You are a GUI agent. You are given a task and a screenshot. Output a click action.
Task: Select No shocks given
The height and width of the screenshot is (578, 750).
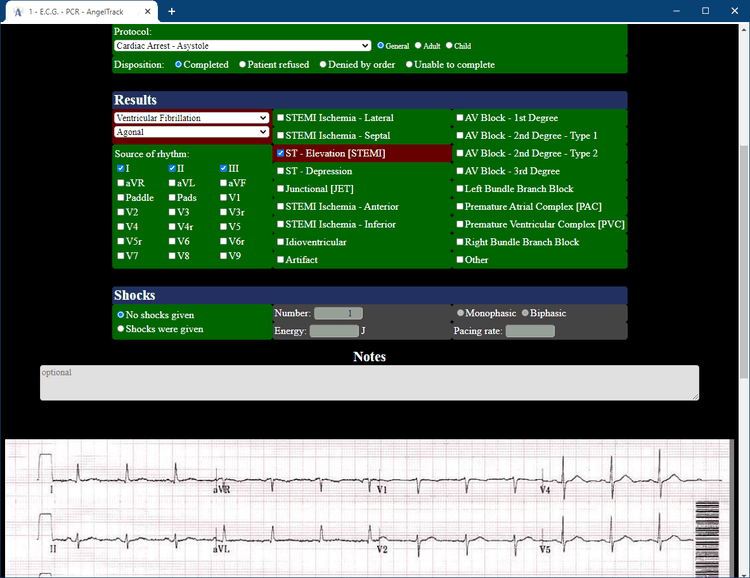coord(121,315)
